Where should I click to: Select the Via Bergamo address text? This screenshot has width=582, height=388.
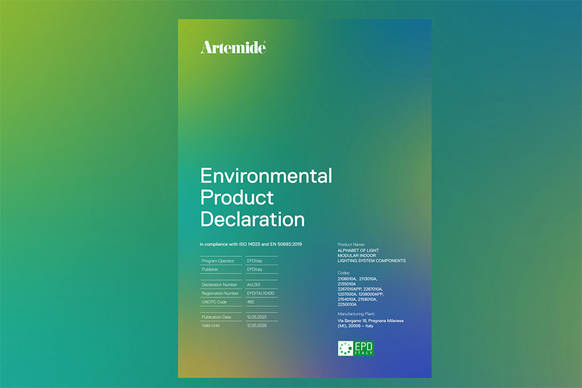370,323
